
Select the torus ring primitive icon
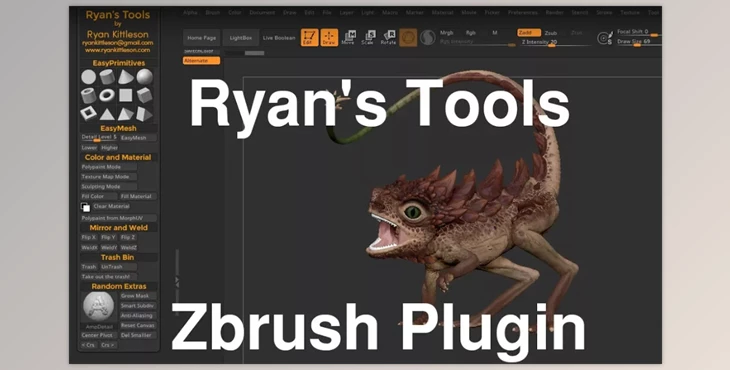pos(107,95)
